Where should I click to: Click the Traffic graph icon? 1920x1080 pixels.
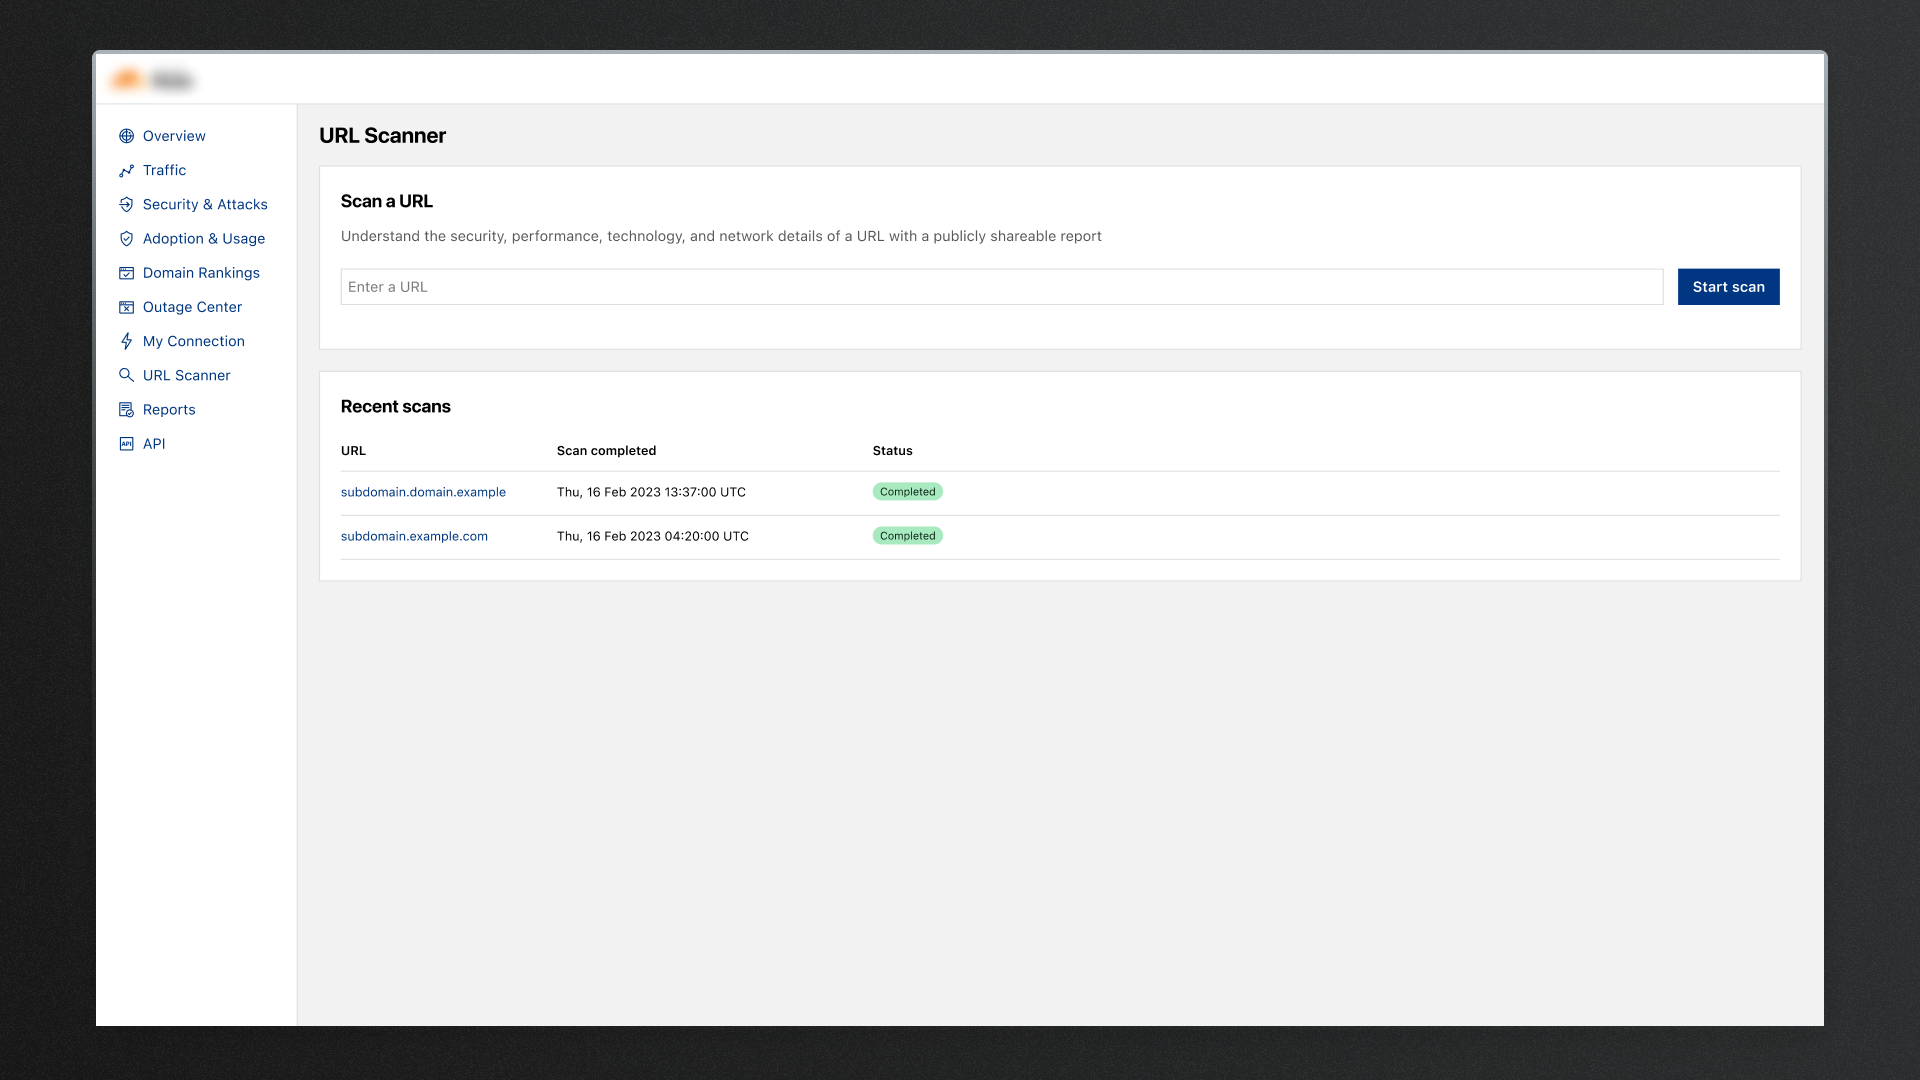point(126,171)
